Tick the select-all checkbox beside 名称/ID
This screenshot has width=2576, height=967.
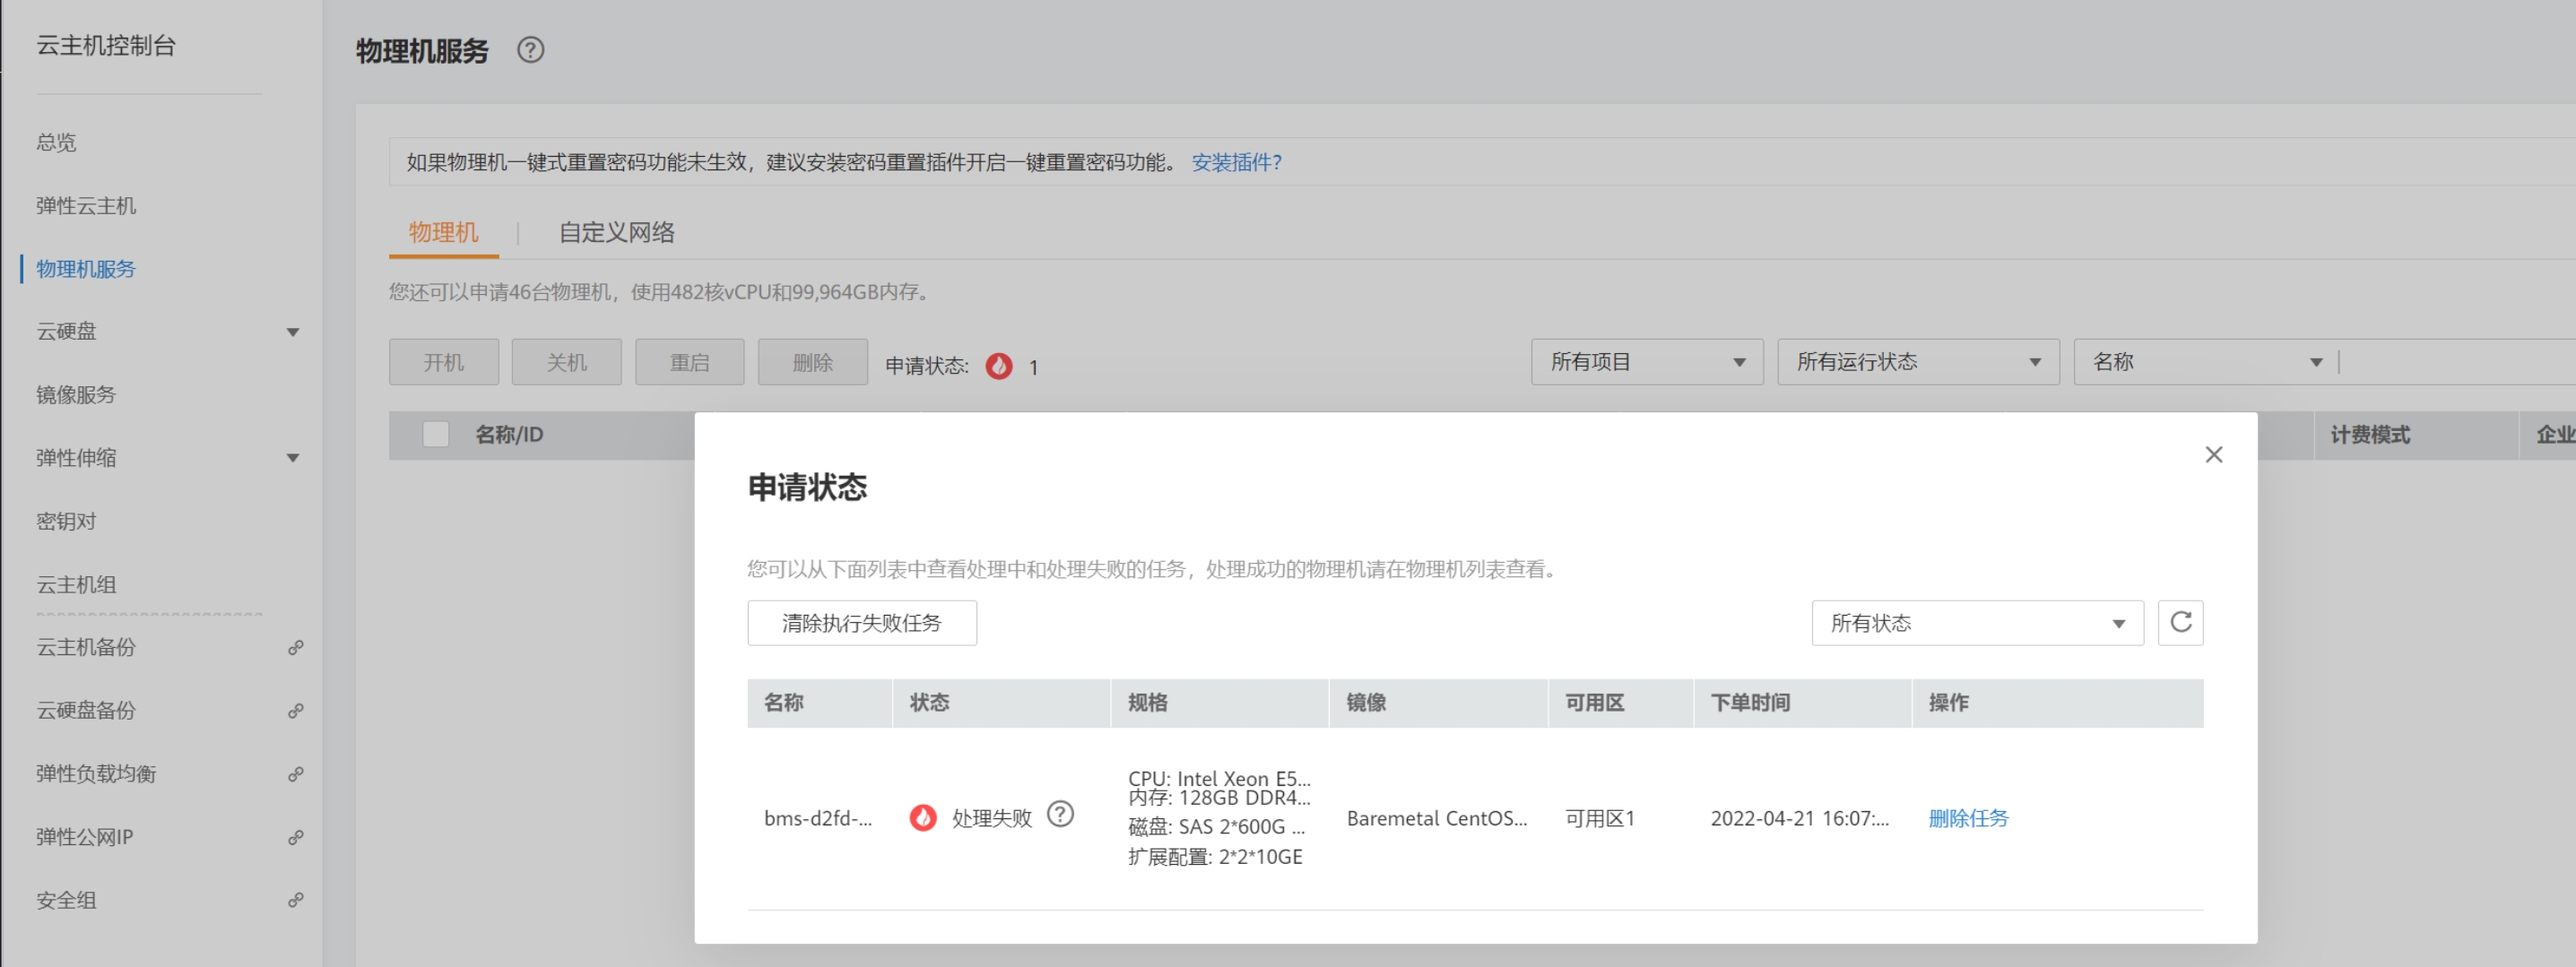(x=435, y=434)
